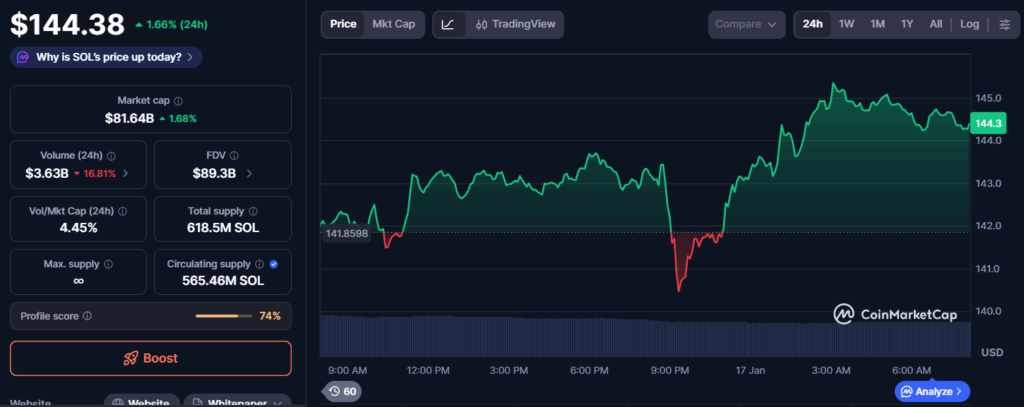Click the Total supply info icon
The image size is (1024, 407).
[253, 211]
